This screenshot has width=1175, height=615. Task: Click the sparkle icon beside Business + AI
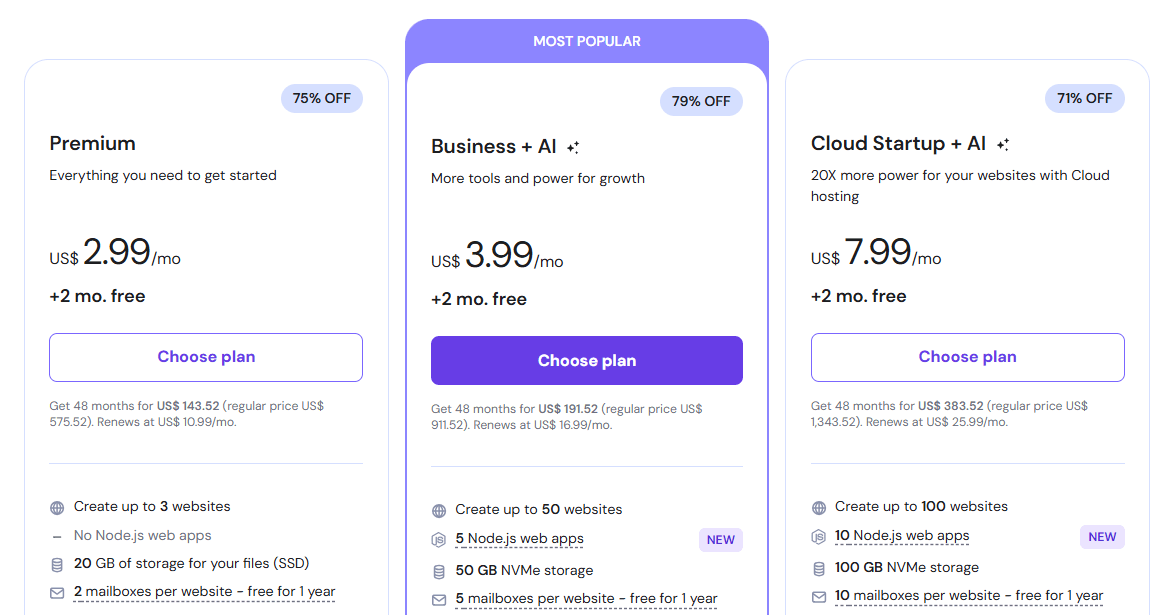pyautogui.click(x=573, y=148)
